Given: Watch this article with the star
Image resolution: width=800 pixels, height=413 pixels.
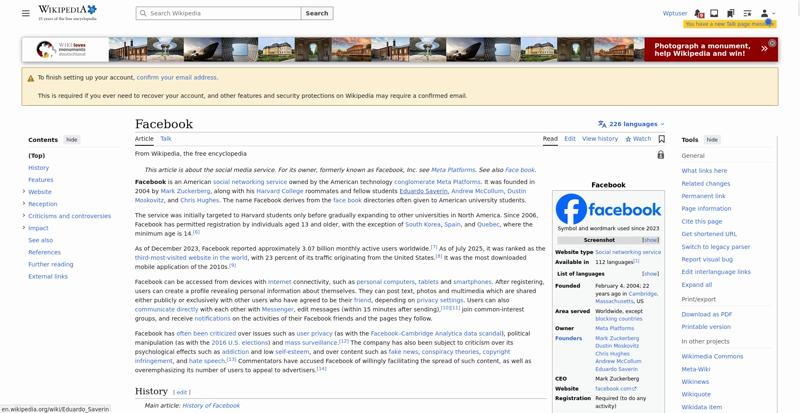Looking at the screenshot, I should tap(638, 139).
